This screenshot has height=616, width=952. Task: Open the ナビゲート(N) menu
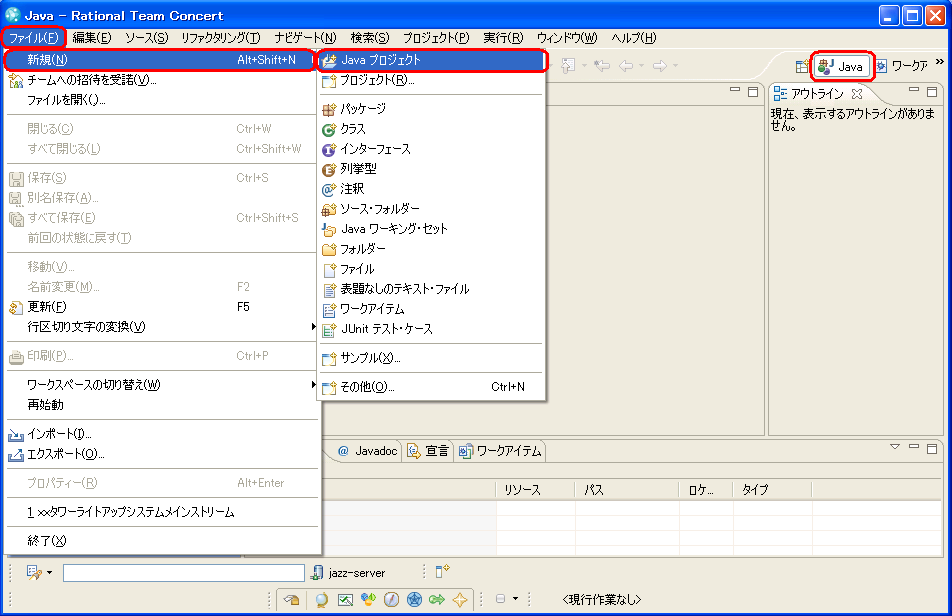click(x=305, y=38)
